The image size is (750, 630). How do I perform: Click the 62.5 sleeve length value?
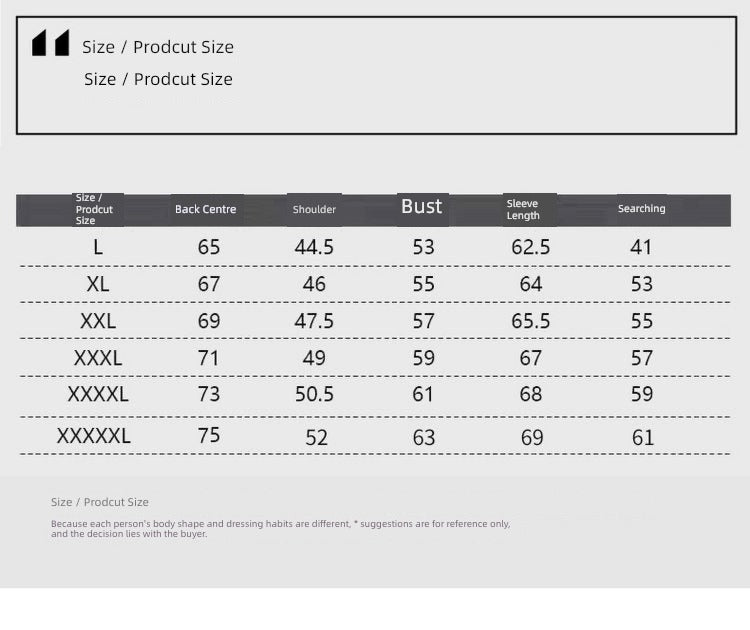click(x=531, y=247)
